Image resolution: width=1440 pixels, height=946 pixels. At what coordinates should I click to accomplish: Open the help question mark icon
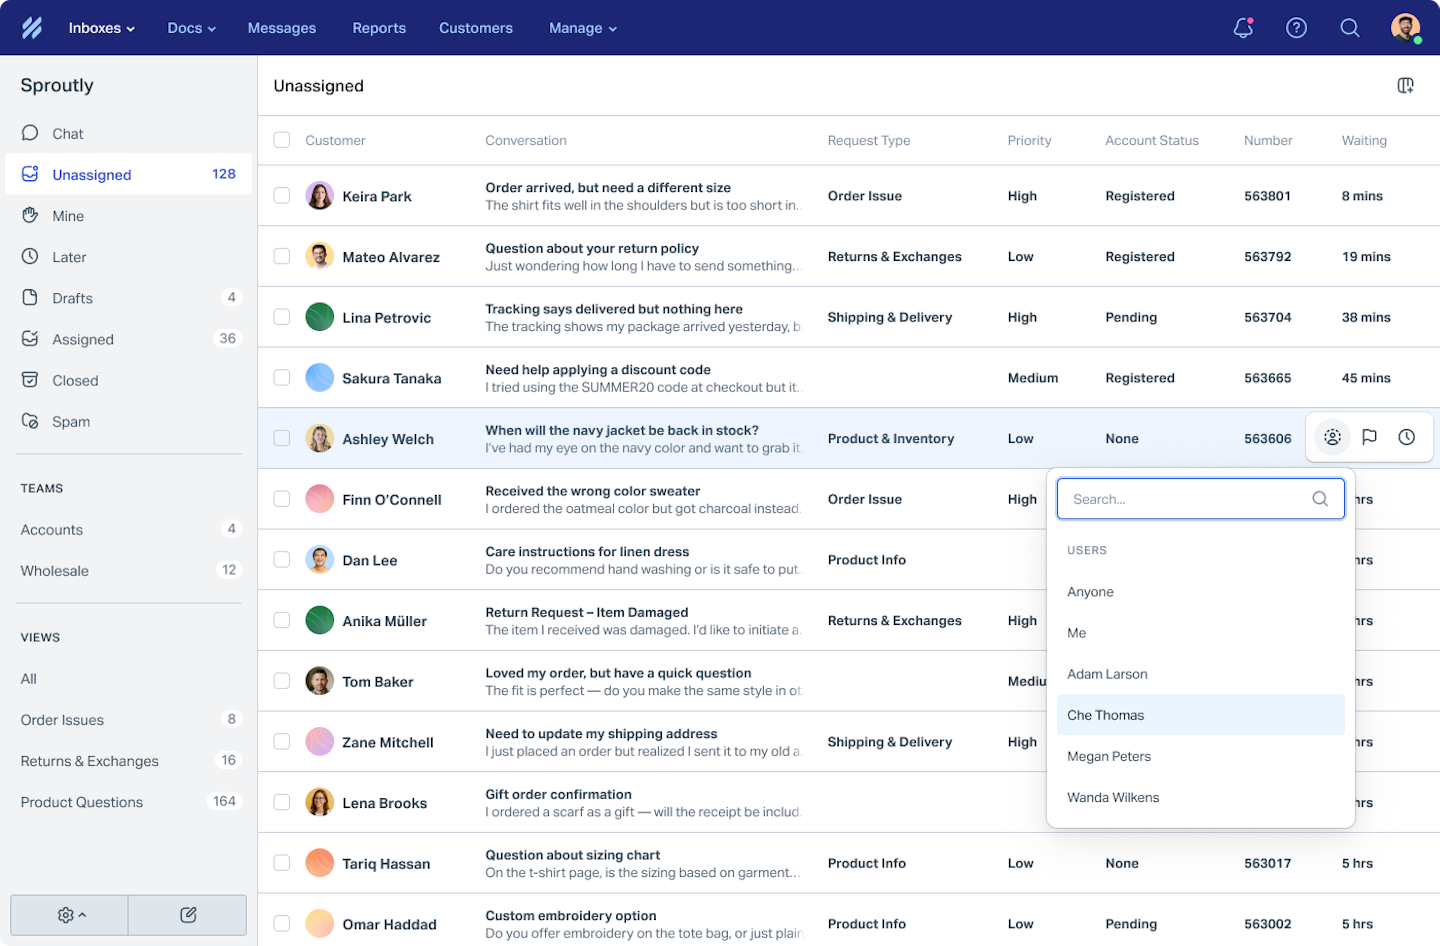(1296, 28)
